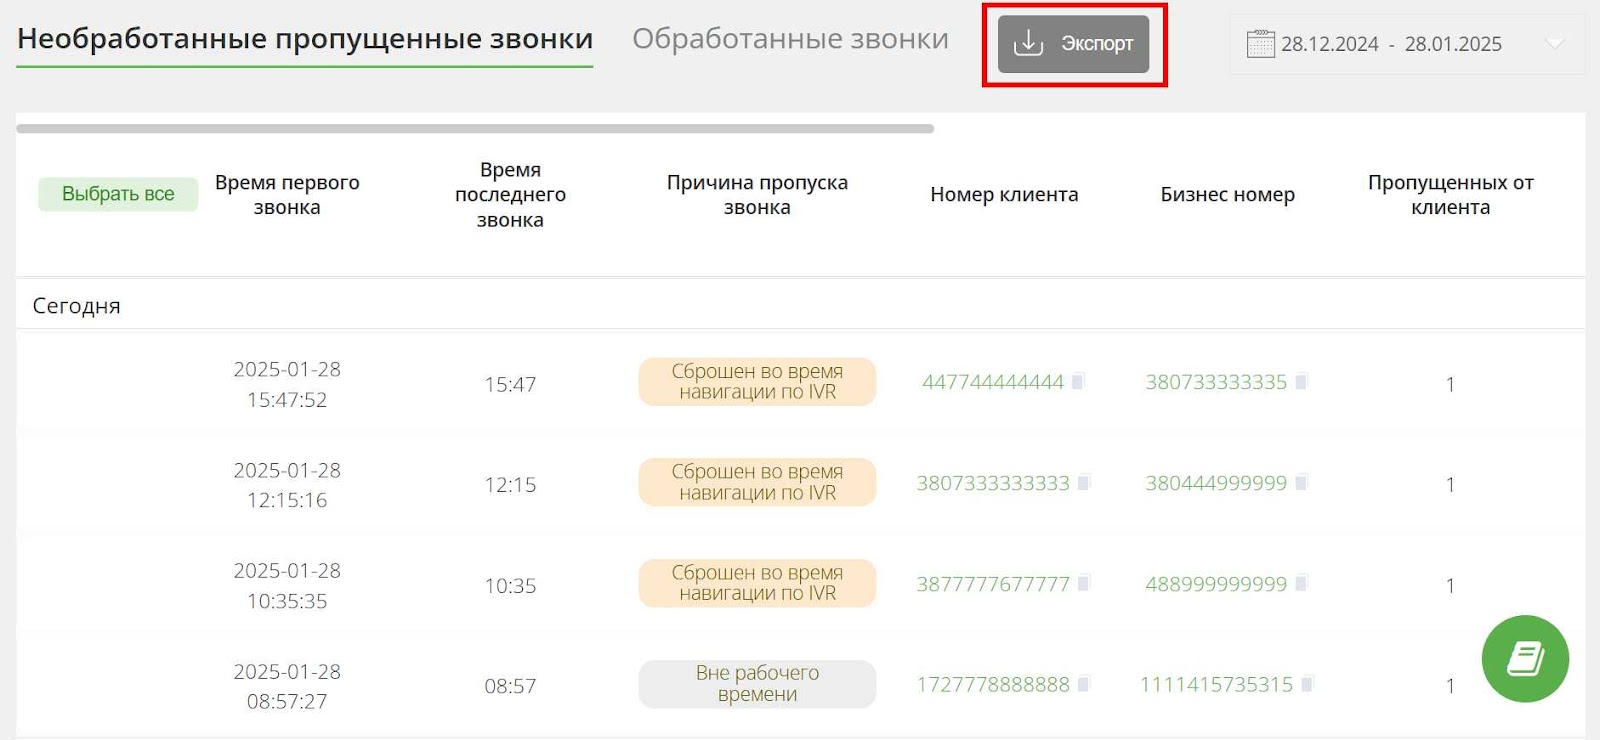Click last call time 08:57
The width and height of the screenshot is (1600, 740).
tap(510, 686)
